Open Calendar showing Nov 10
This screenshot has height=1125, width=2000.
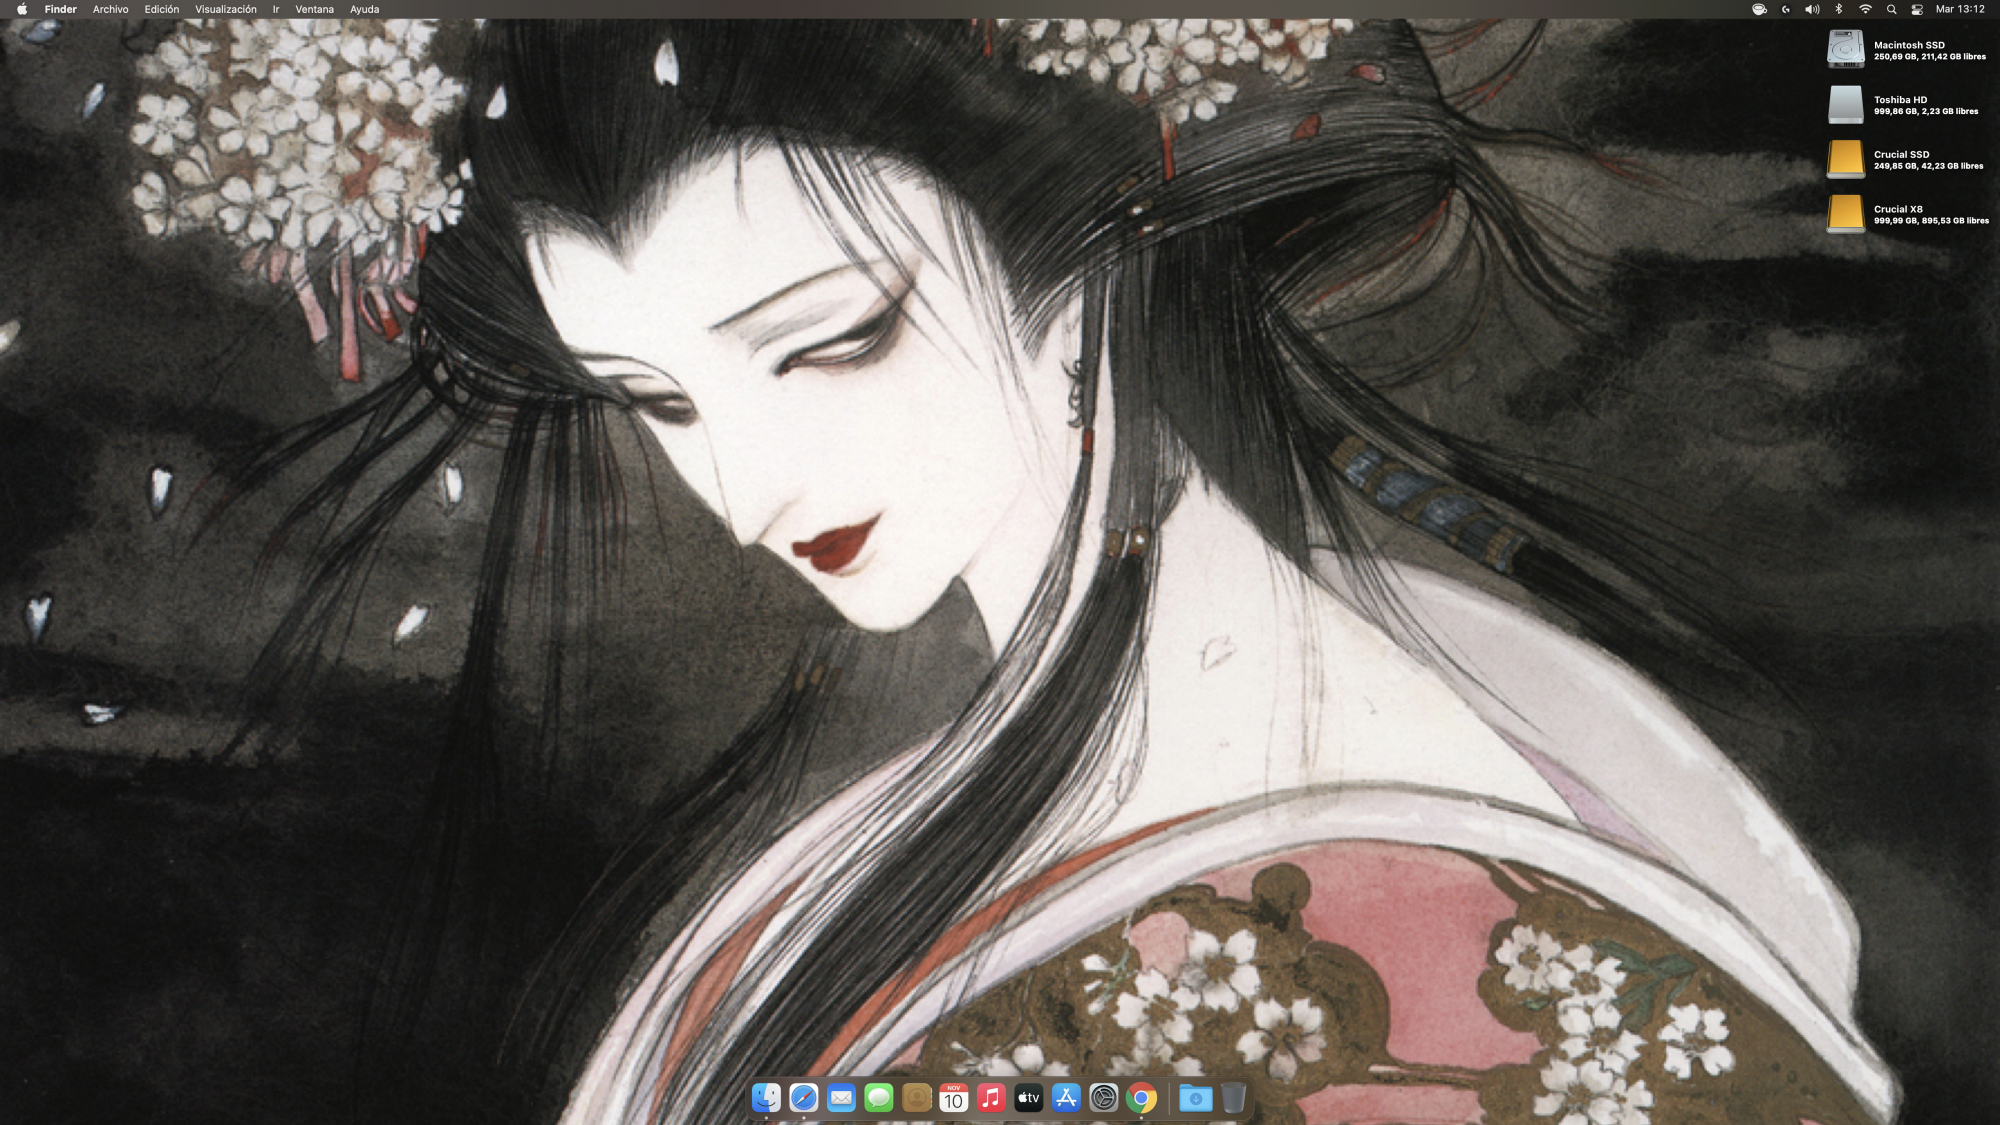pos(954,1098)
